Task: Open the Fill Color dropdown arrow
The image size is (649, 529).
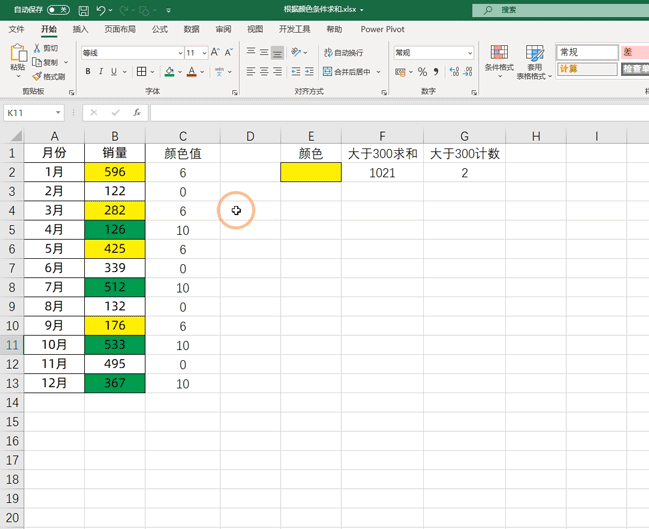Action: (180, 72)
